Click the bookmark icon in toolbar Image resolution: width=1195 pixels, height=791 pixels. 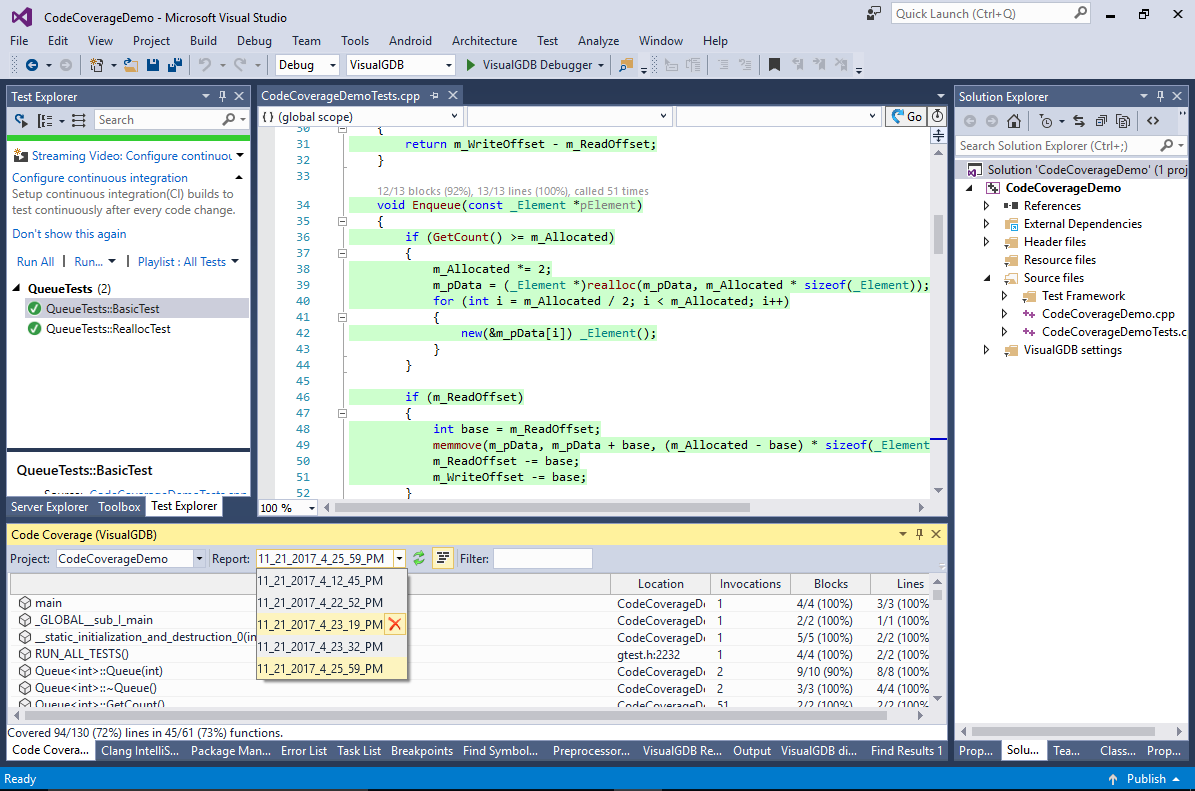click(774, 65)
